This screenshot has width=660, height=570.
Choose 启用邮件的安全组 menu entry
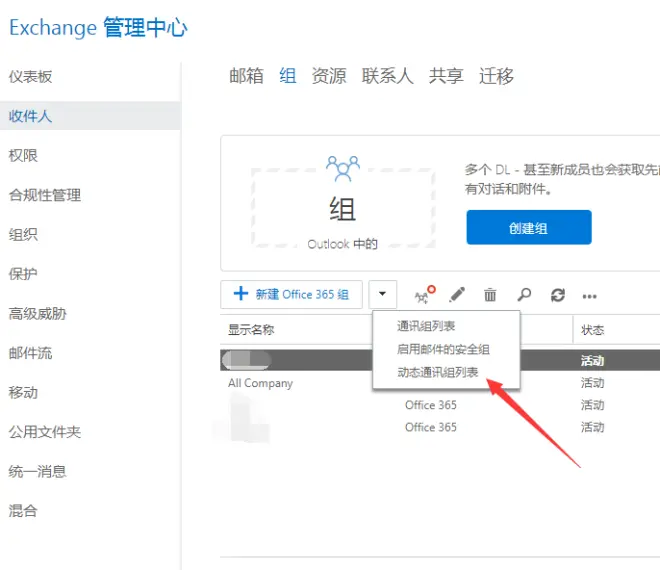(x=443, y=349)
